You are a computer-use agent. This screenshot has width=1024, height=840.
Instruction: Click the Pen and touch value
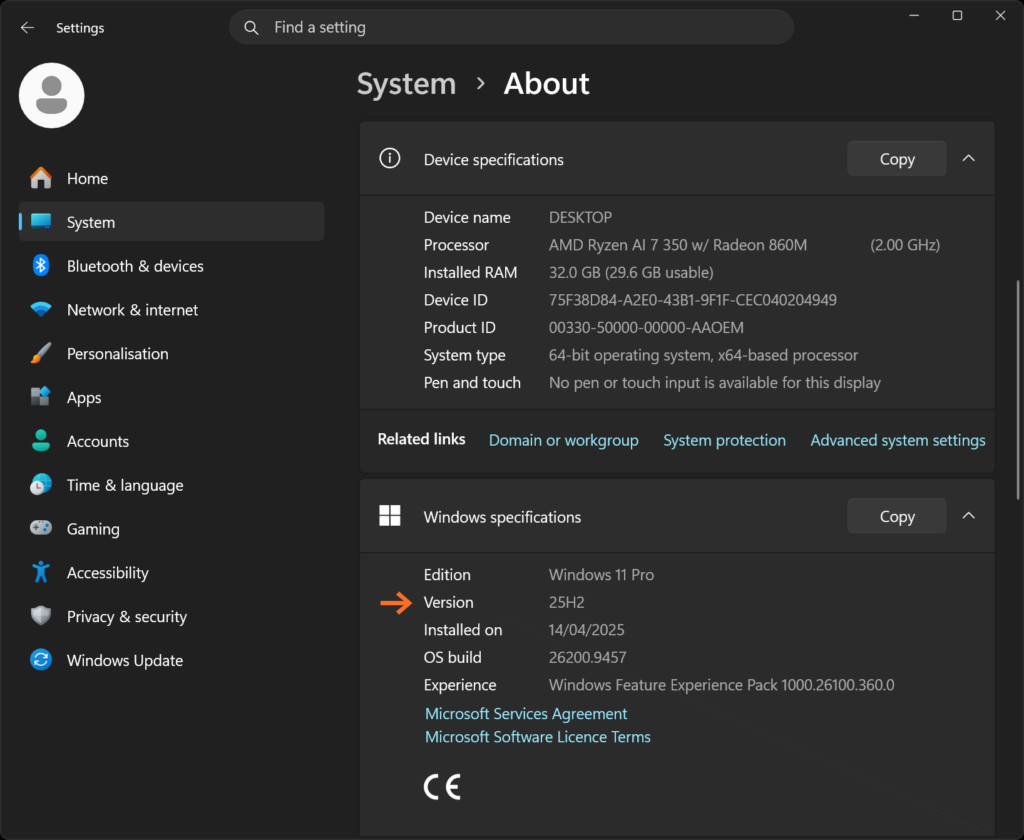[x=714, y=382]
